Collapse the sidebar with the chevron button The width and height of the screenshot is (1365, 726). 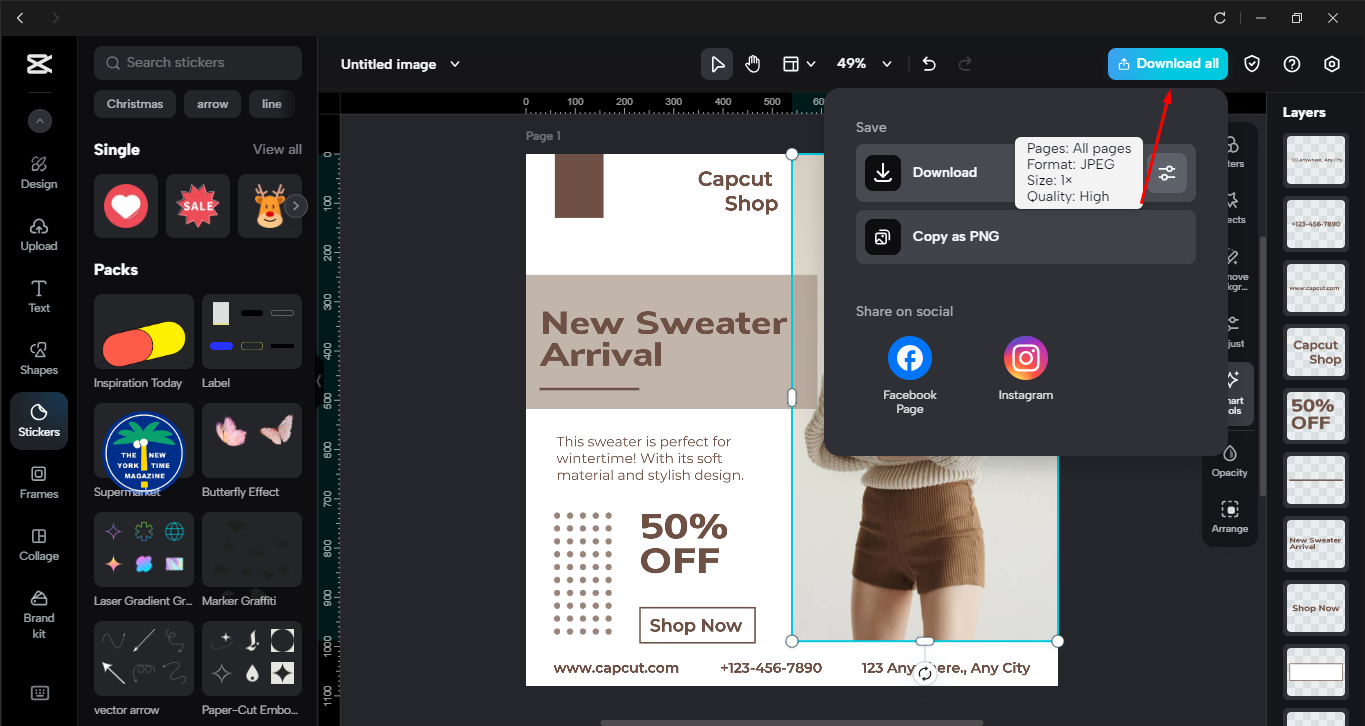coord(39,122)
